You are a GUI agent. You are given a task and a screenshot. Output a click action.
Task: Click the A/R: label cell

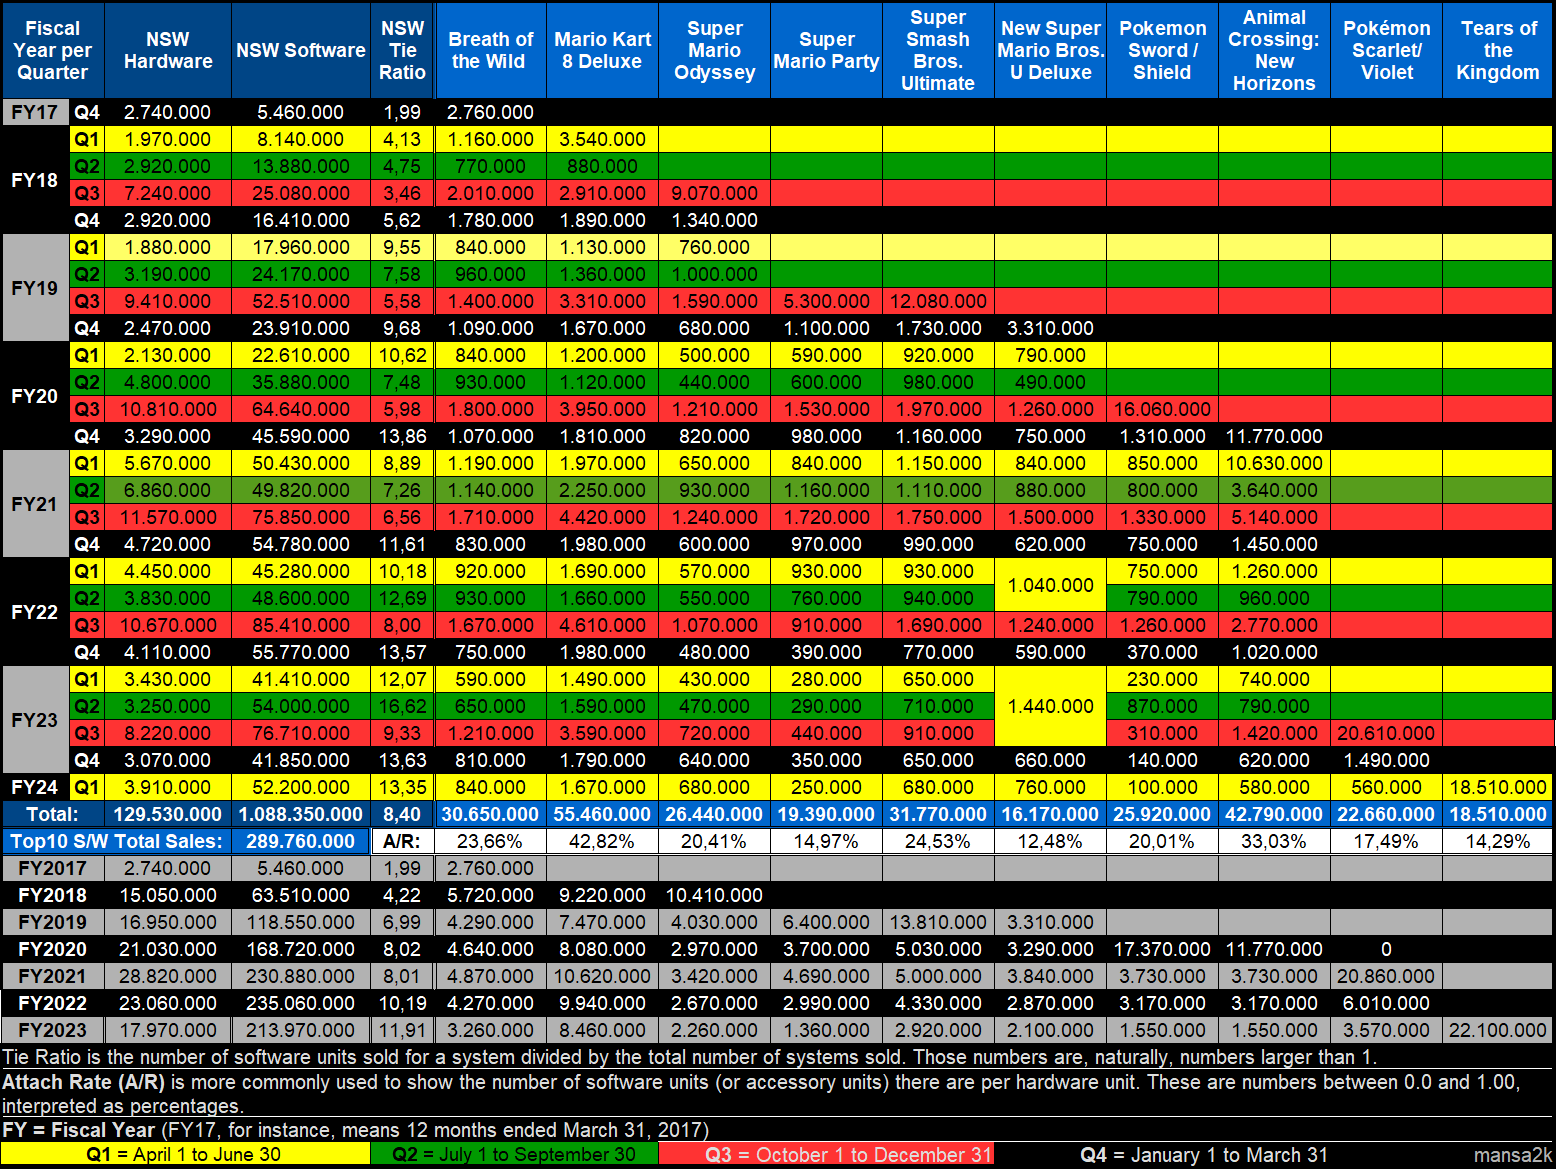(x=402, y=841)
